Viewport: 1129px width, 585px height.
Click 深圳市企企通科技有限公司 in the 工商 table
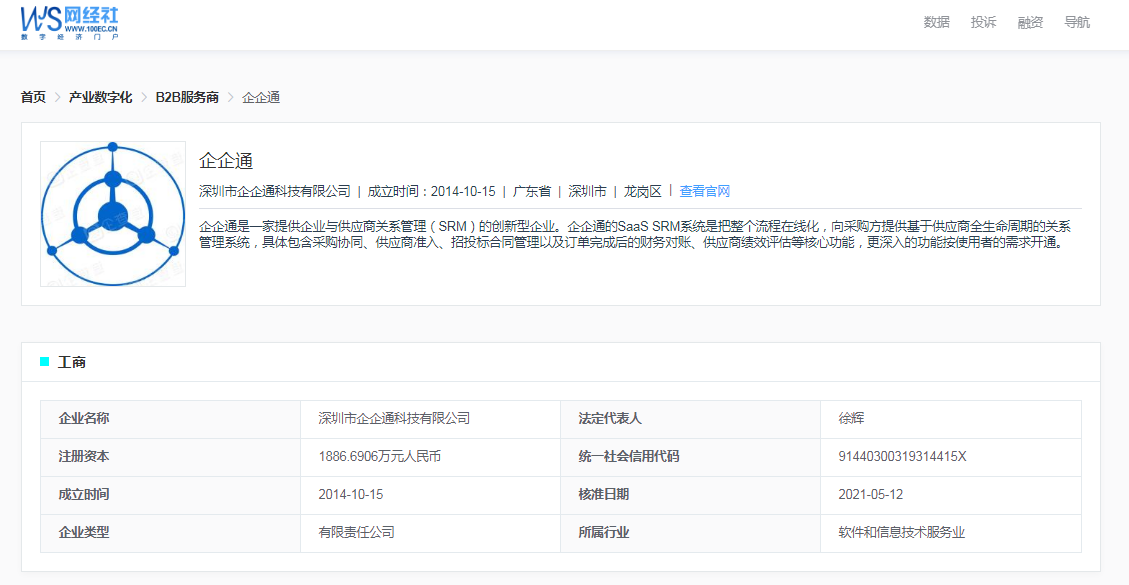click(395, 419)
